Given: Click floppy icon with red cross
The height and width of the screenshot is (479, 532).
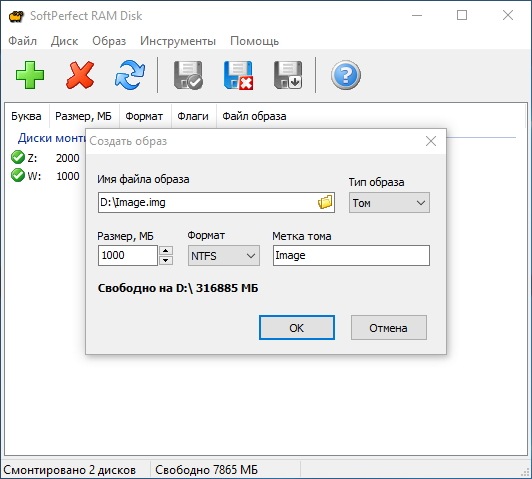Looking at the screenshot, I should tap(239, 75).
